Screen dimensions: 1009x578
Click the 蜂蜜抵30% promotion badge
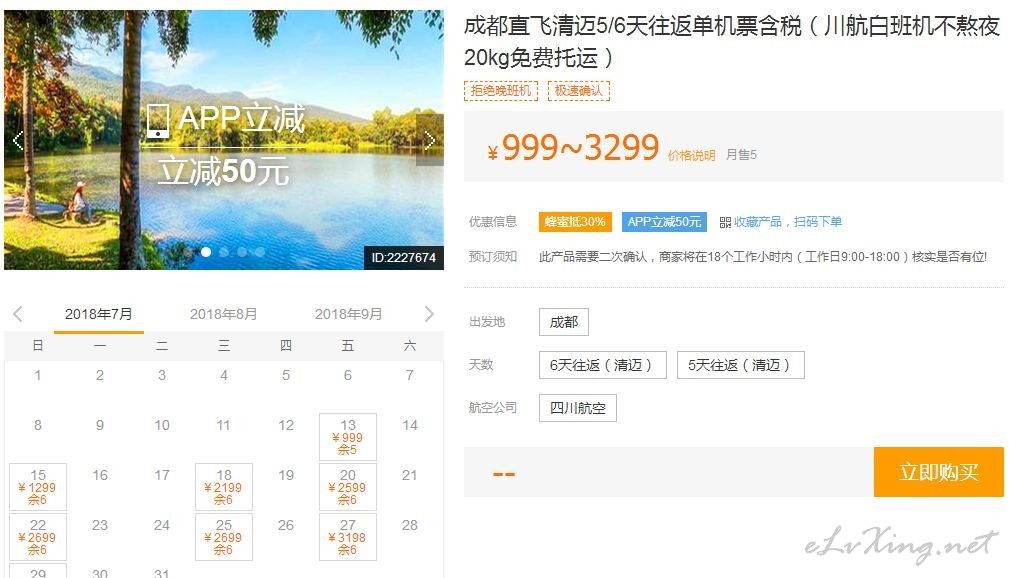pyautogui.click(x=575, y=222)
